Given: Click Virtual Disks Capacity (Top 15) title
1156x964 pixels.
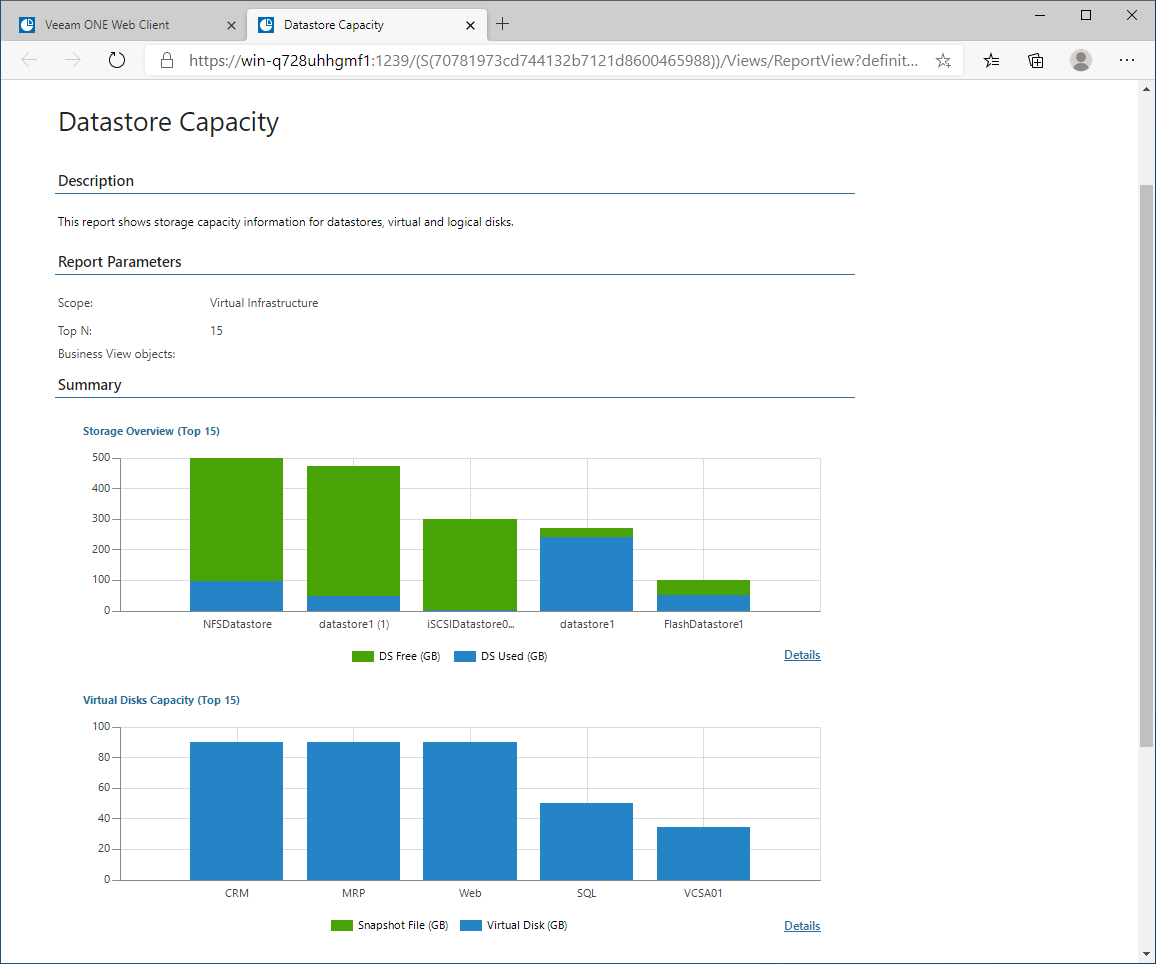Looking at the screenshot, I should [161, 700].
